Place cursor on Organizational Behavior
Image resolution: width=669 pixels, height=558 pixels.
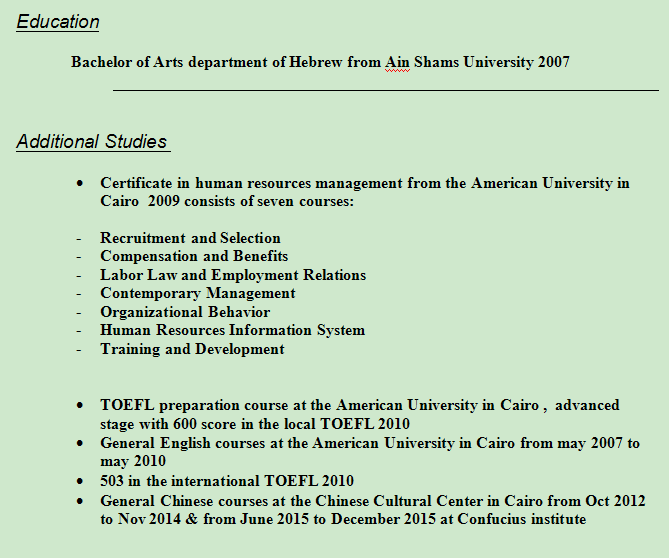[185, 312]
